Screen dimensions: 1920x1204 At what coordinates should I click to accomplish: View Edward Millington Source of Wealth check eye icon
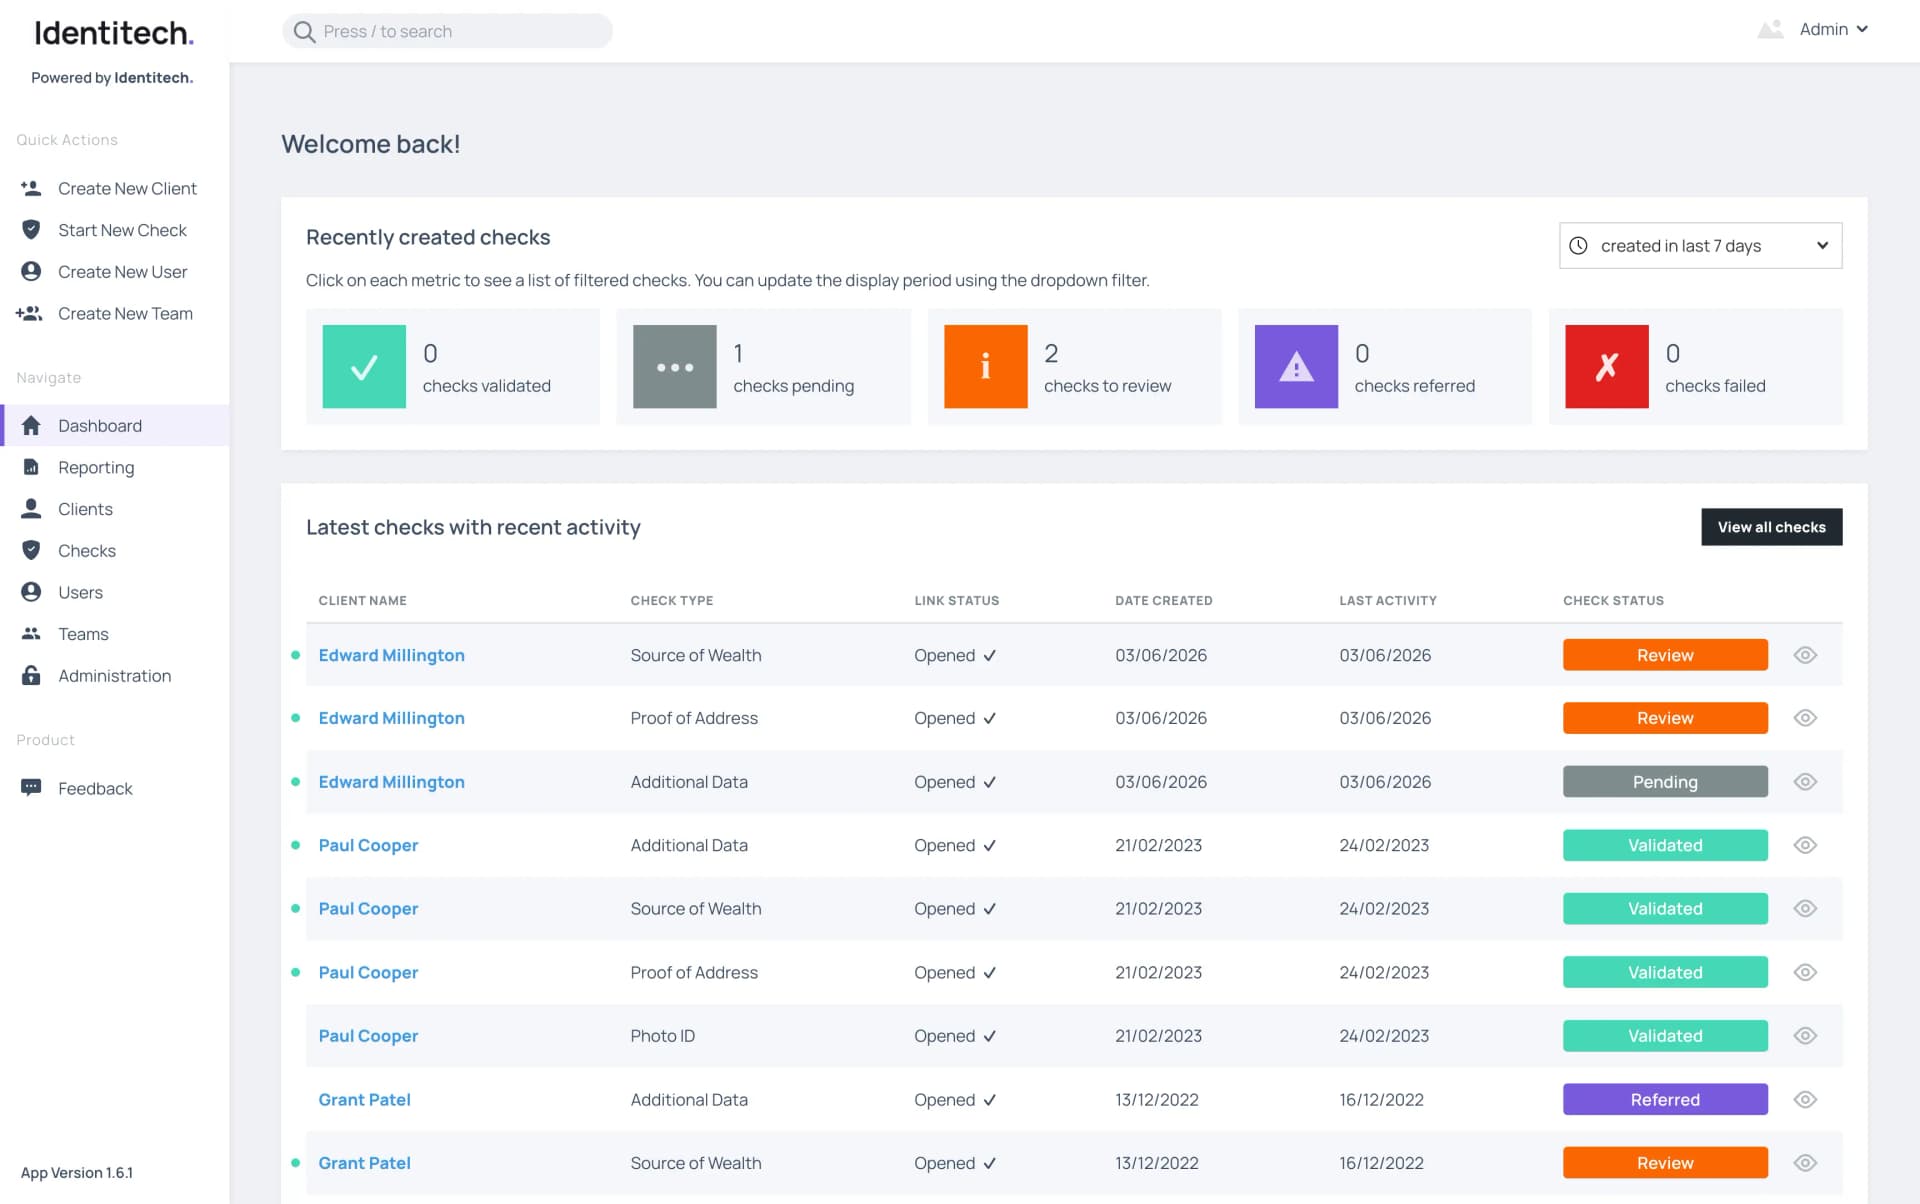tap(1805, 655)
